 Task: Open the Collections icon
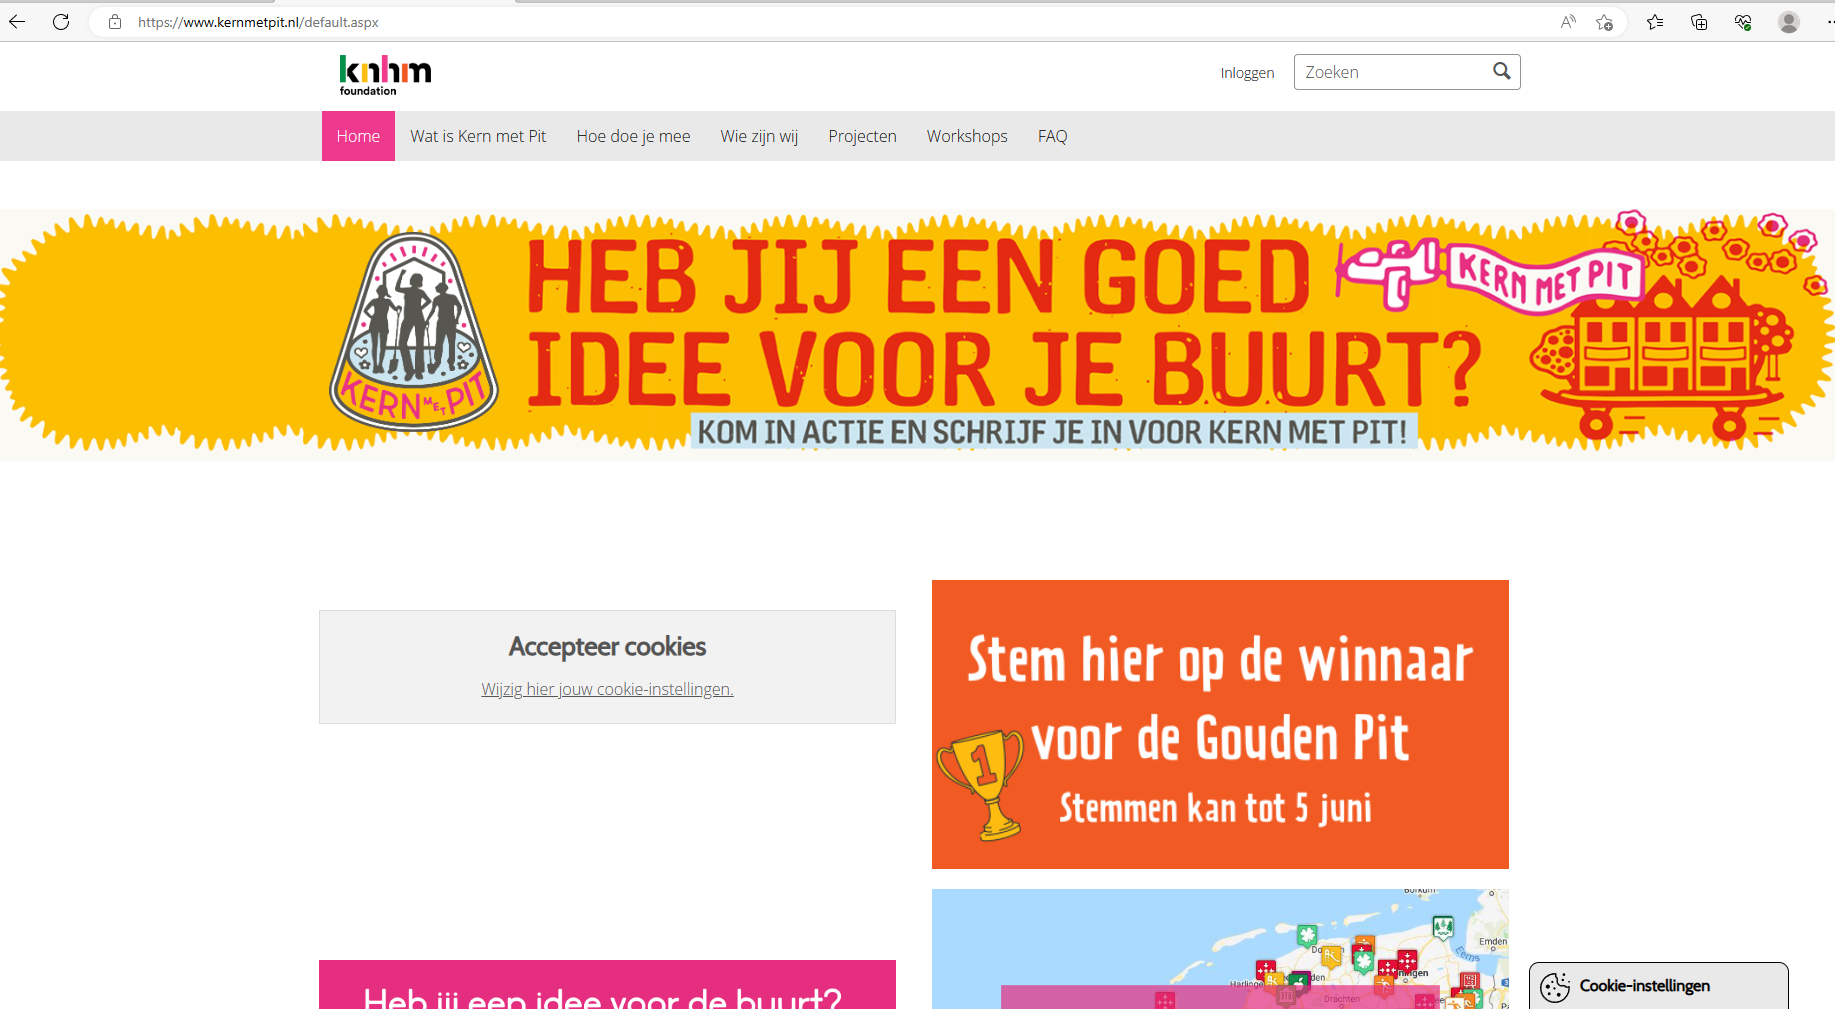(x=1699, y=22)
